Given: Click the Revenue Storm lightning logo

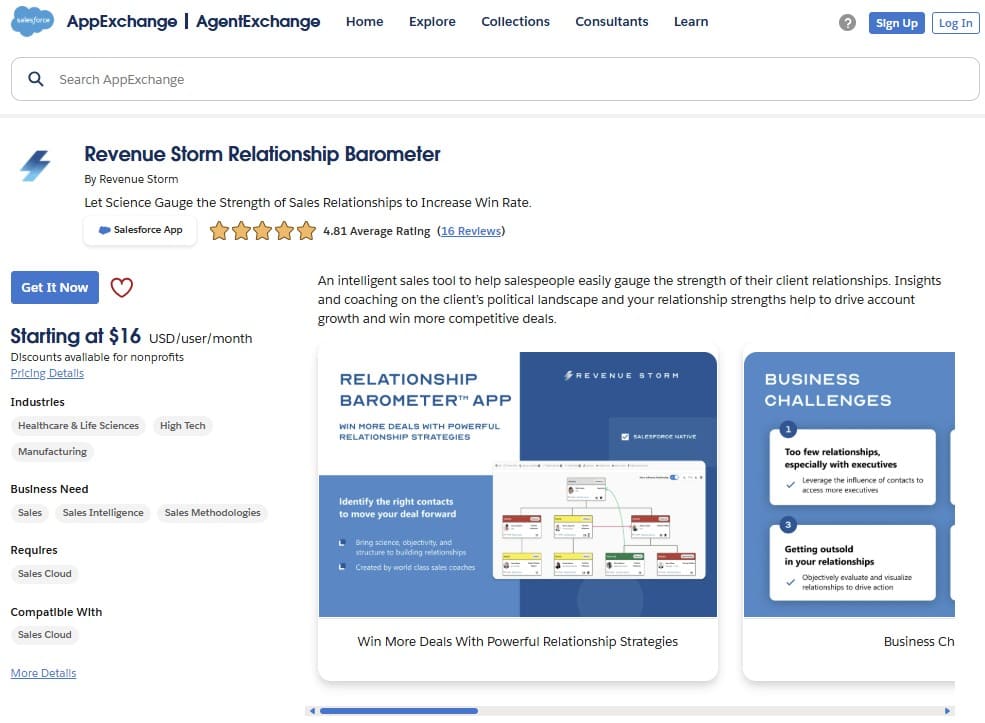Looking at the screenshot, I should pyautogui.click(x=35, y=166).
